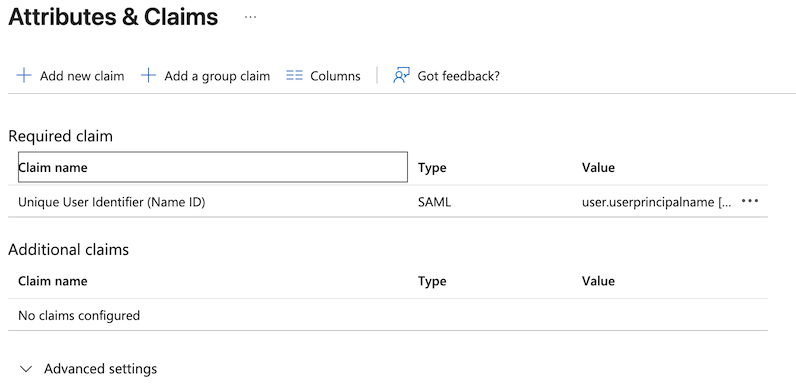Click the Got feedback? link text
Viewport: 796px width, 389px height.
click(458, 76)
